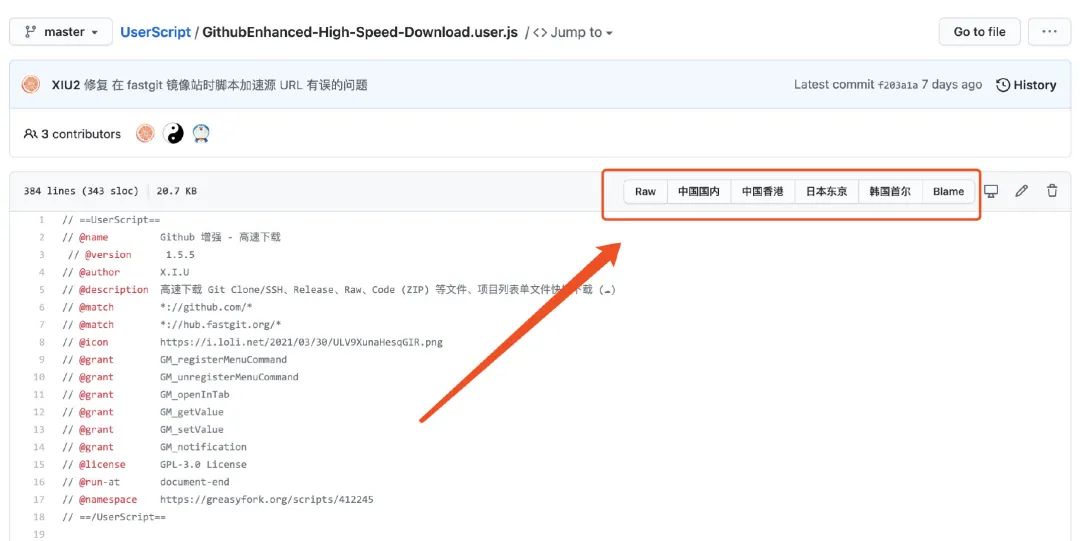Open the fastgit URL fix commit message
This screenshot has width=1080, height=541.
pyautogui.click(x=226, y=85)
